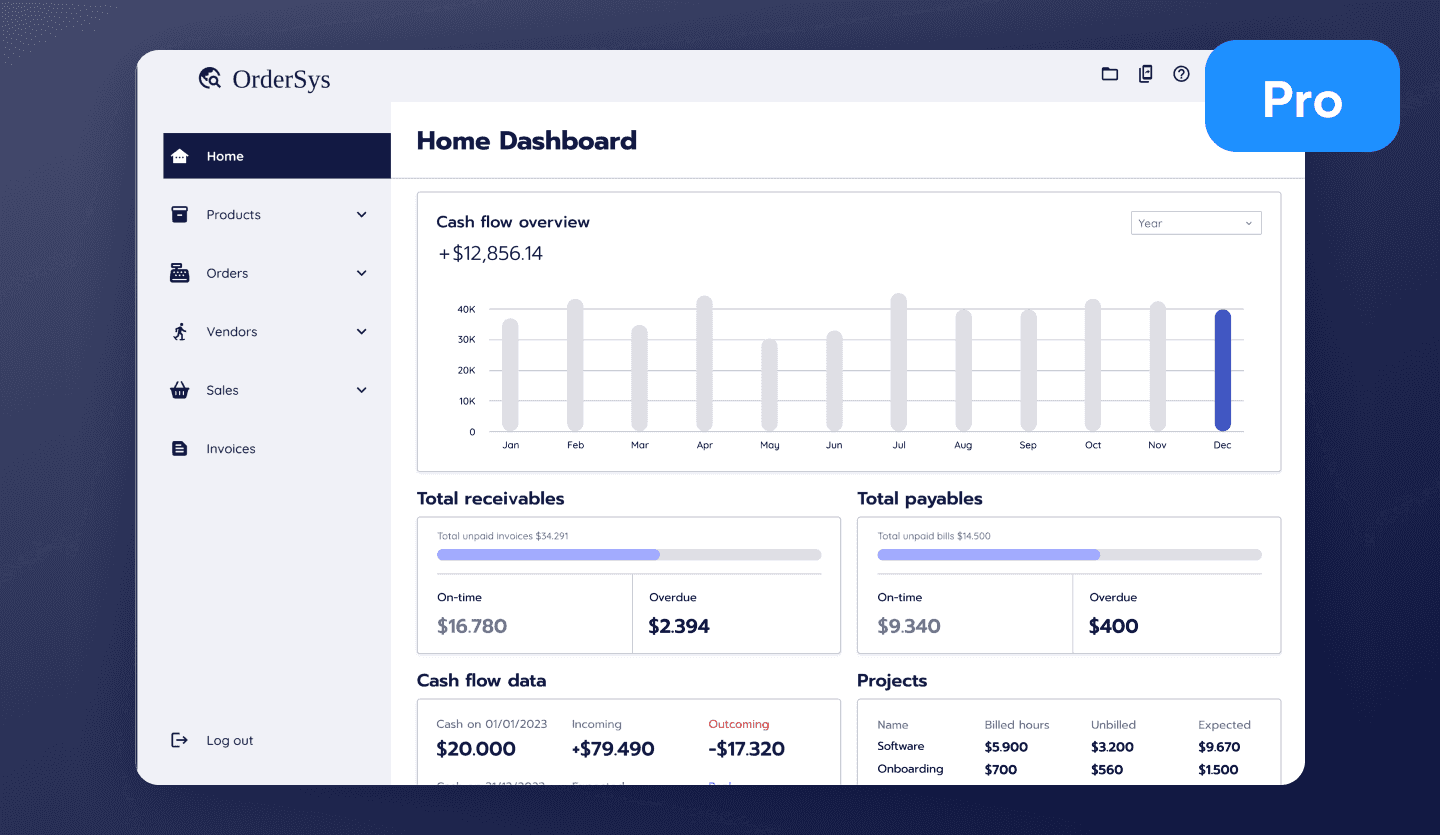Select the Home icon in the sidebar

[180, 156]
